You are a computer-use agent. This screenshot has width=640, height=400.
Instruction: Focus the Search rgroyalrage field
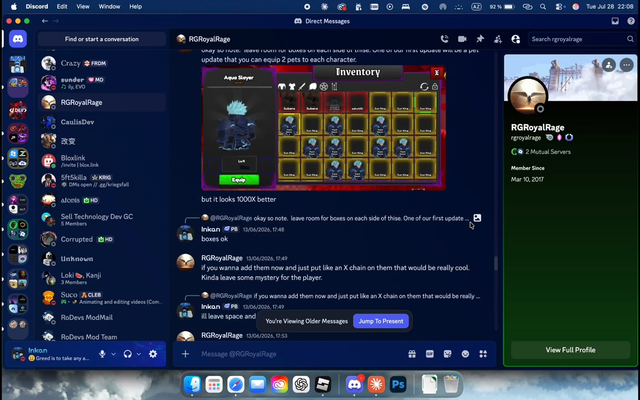coord(582,39)
